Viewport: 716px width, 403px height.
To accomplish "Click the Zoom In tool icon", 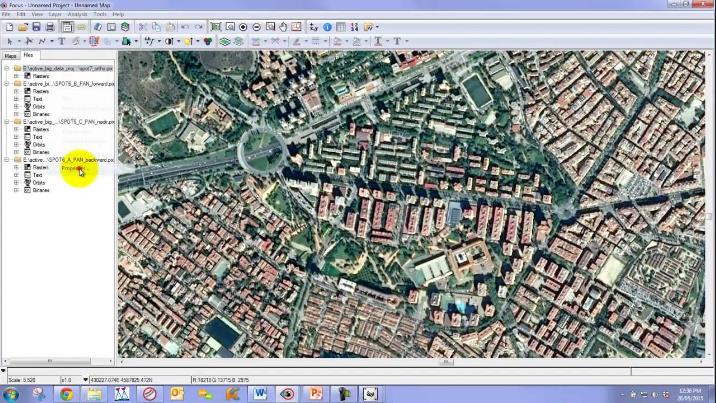I will (243, 27).
